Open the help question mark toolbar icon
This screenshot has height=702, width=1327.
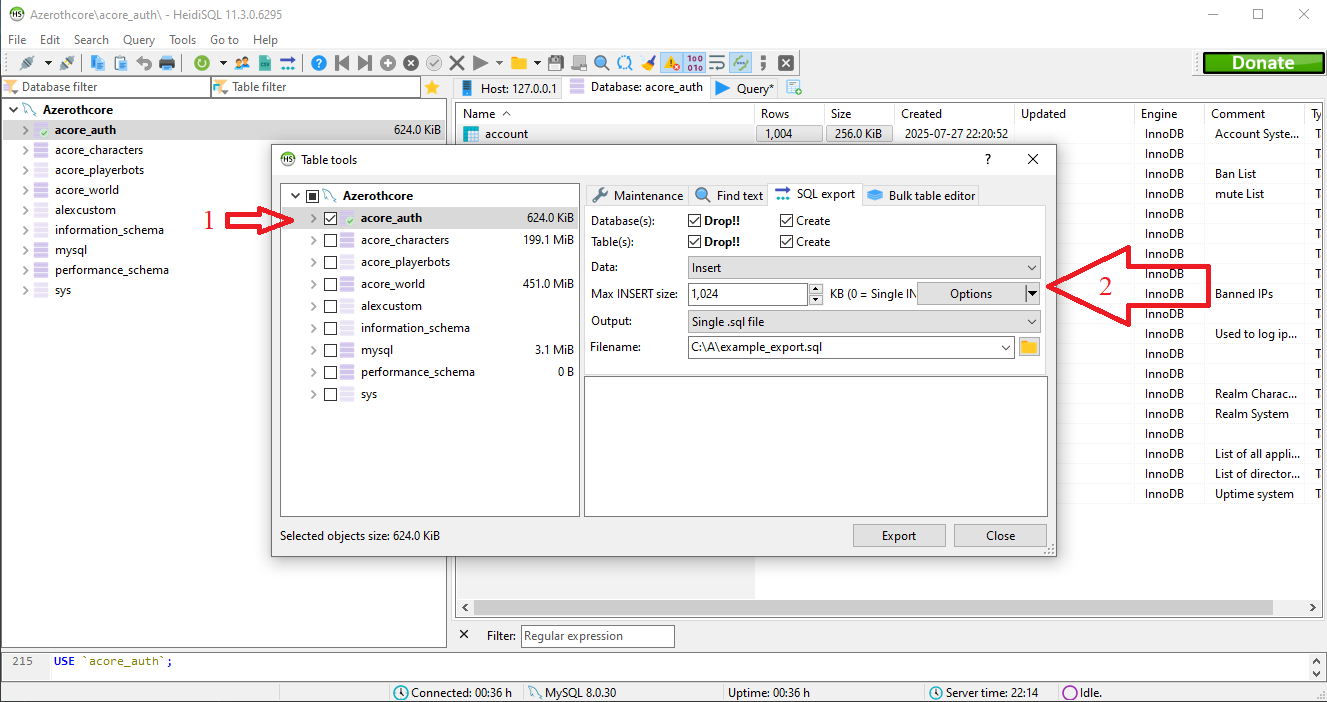click(319, 62)
